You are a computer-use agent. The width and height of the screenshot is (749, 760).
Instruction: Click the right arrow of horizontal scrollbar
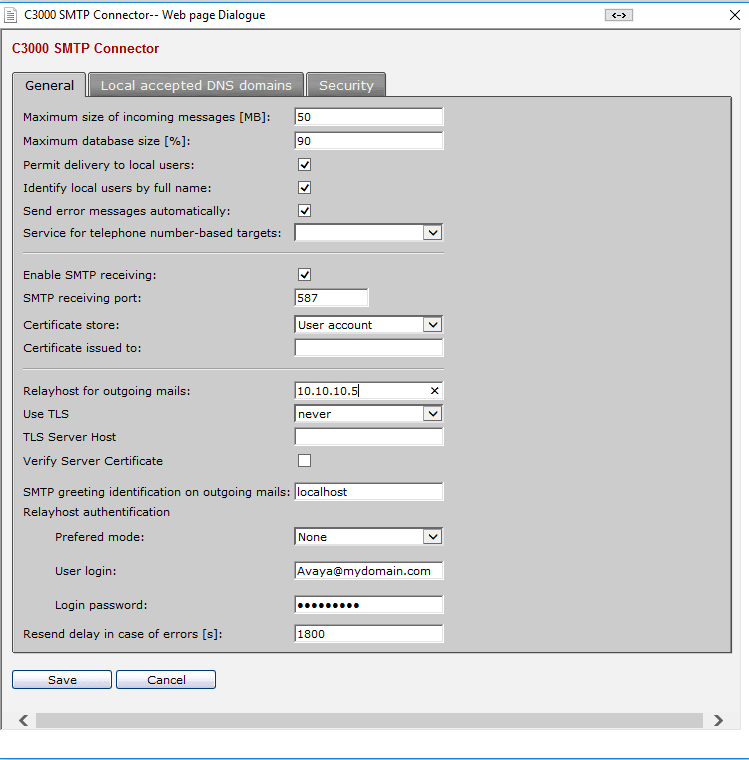tap(718, 720)
